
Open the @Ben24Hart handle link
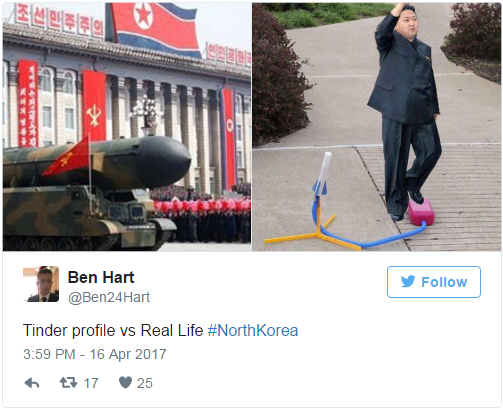tap(109, 297)
